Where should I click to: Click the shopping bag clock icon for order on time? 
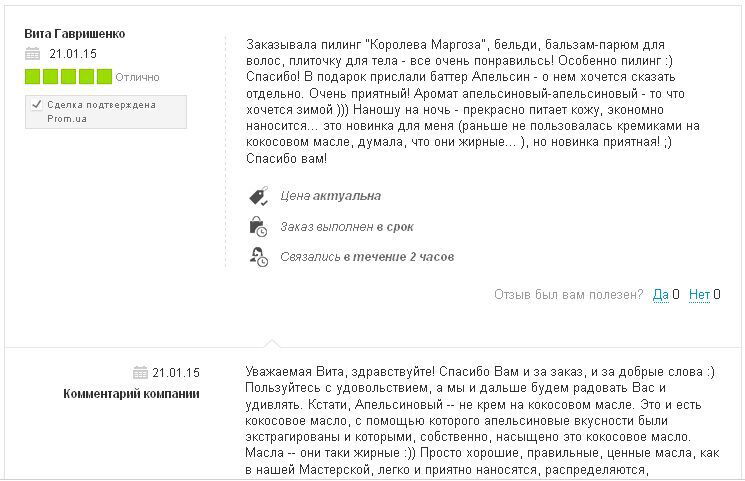pos(258,227)
